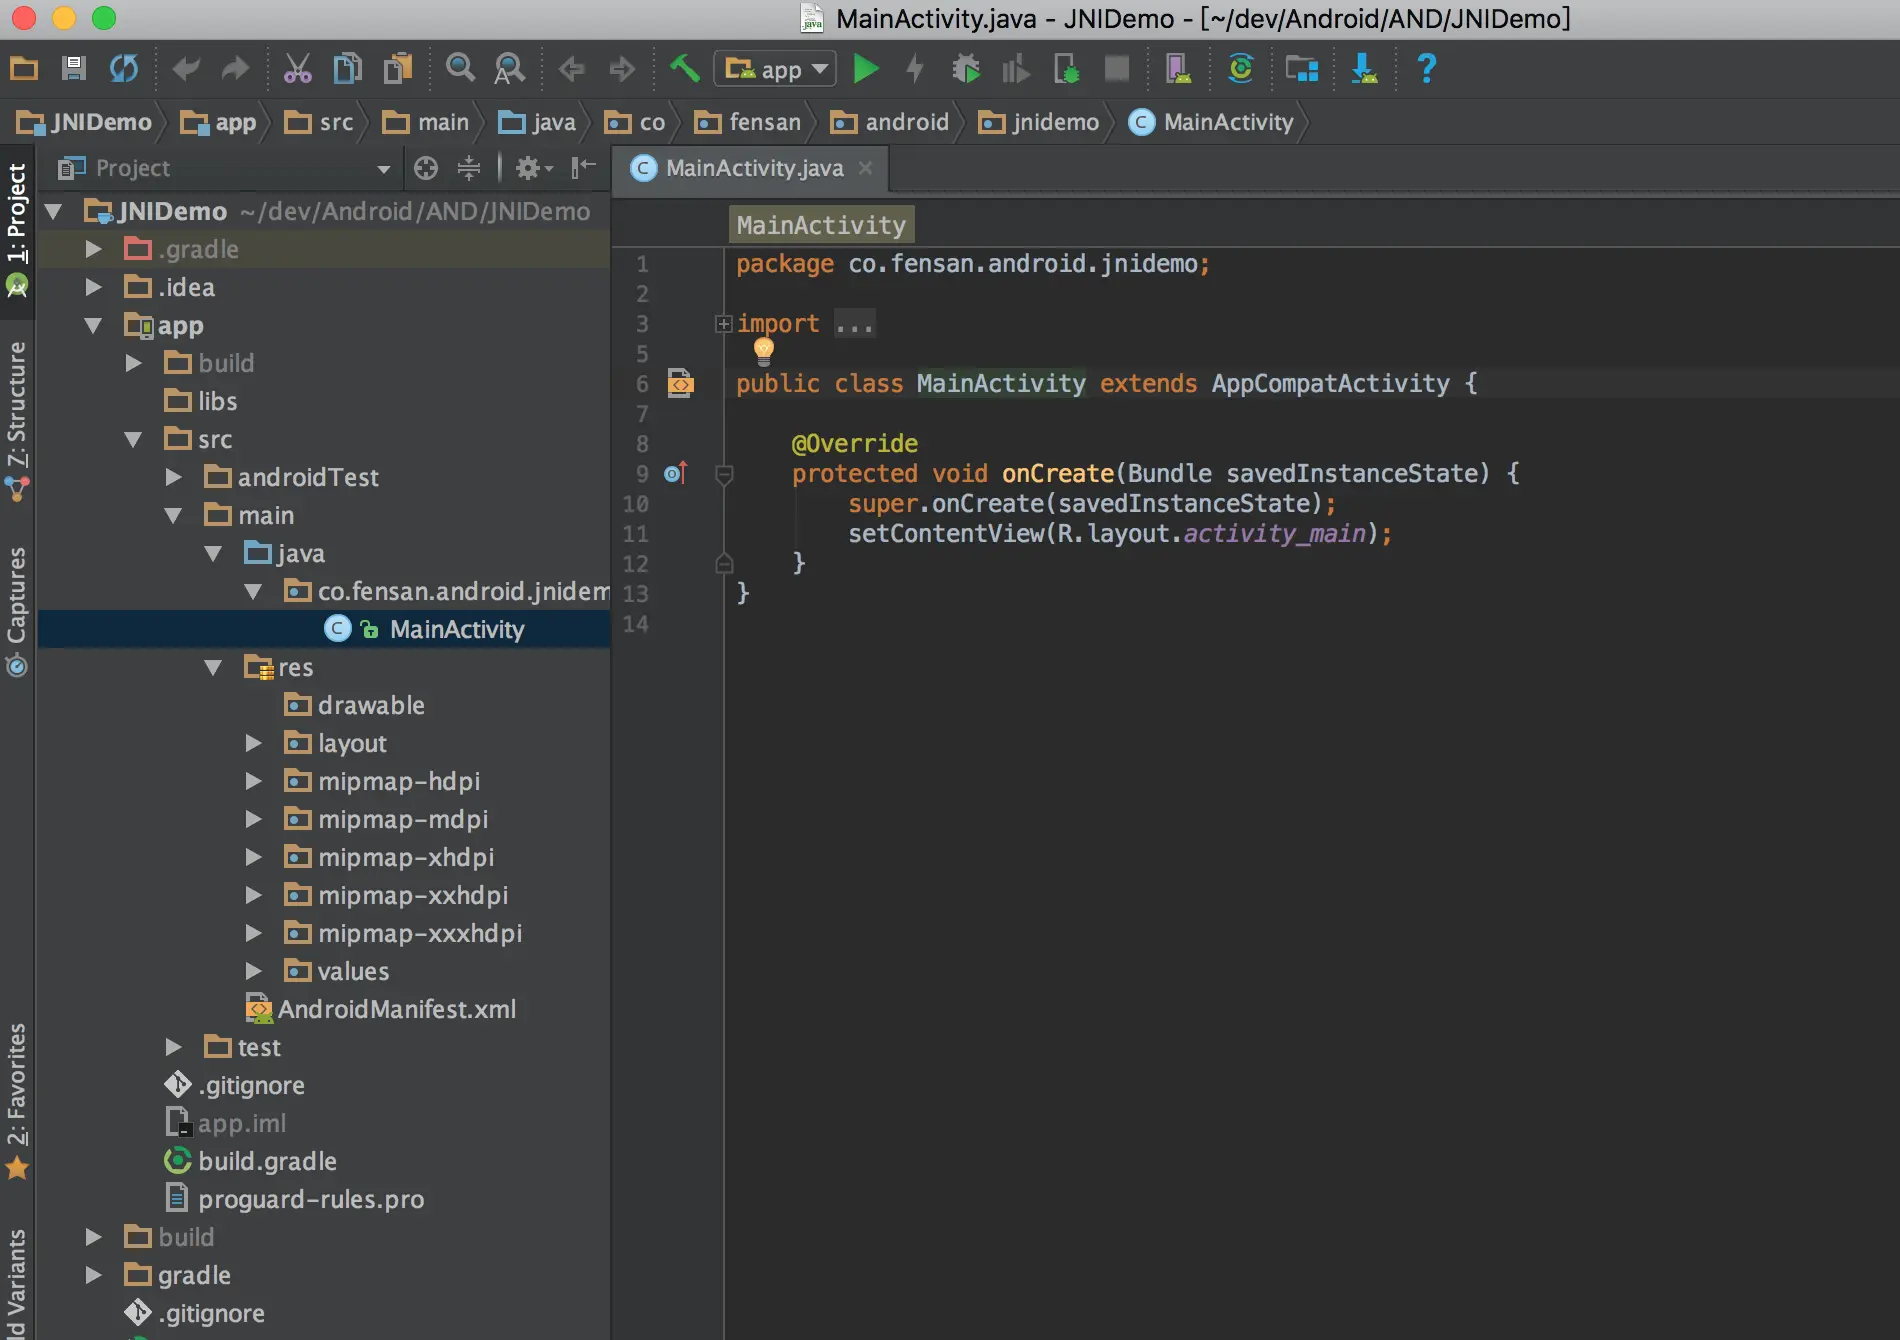Click the green Run app button
1900x1340 pixels.
pyautogui.click(x=865, y=69)
